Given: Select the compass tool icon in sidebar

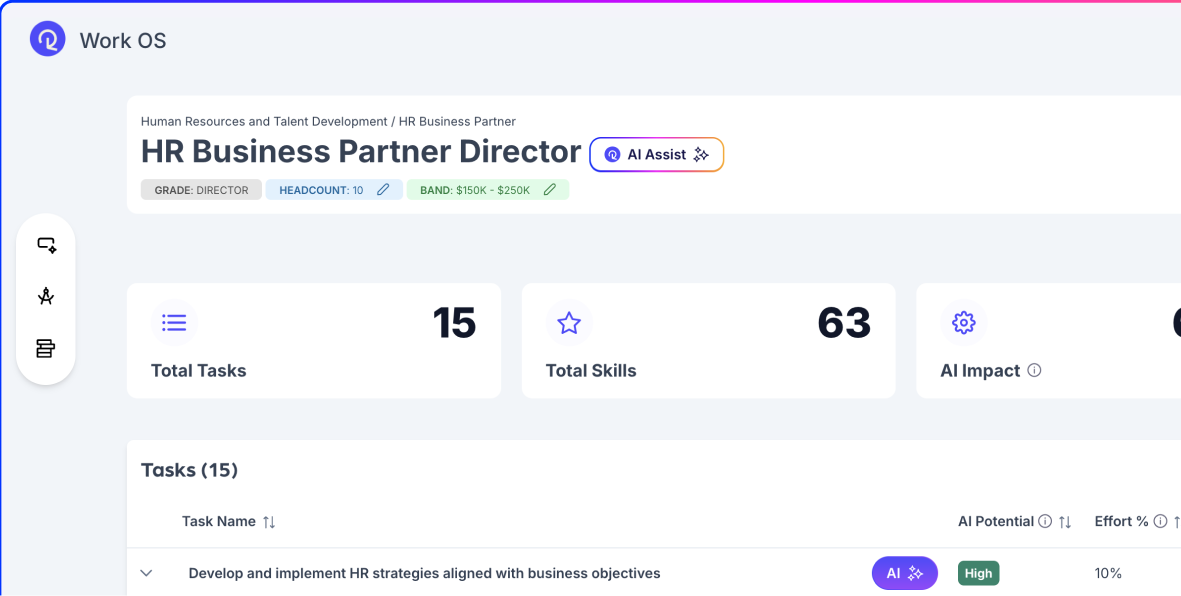Looking at the screenshot, I should [46, 296].
